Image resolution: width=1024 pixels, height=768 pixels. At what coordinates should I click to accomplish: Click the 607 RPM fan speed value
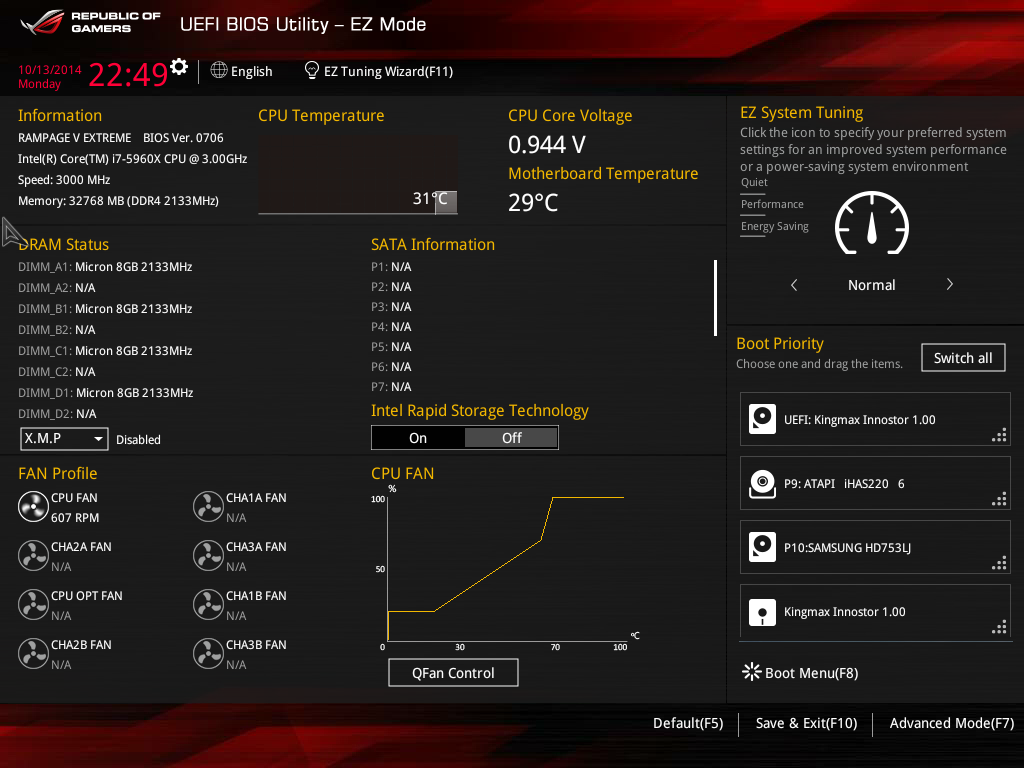[x=75, y=518]
